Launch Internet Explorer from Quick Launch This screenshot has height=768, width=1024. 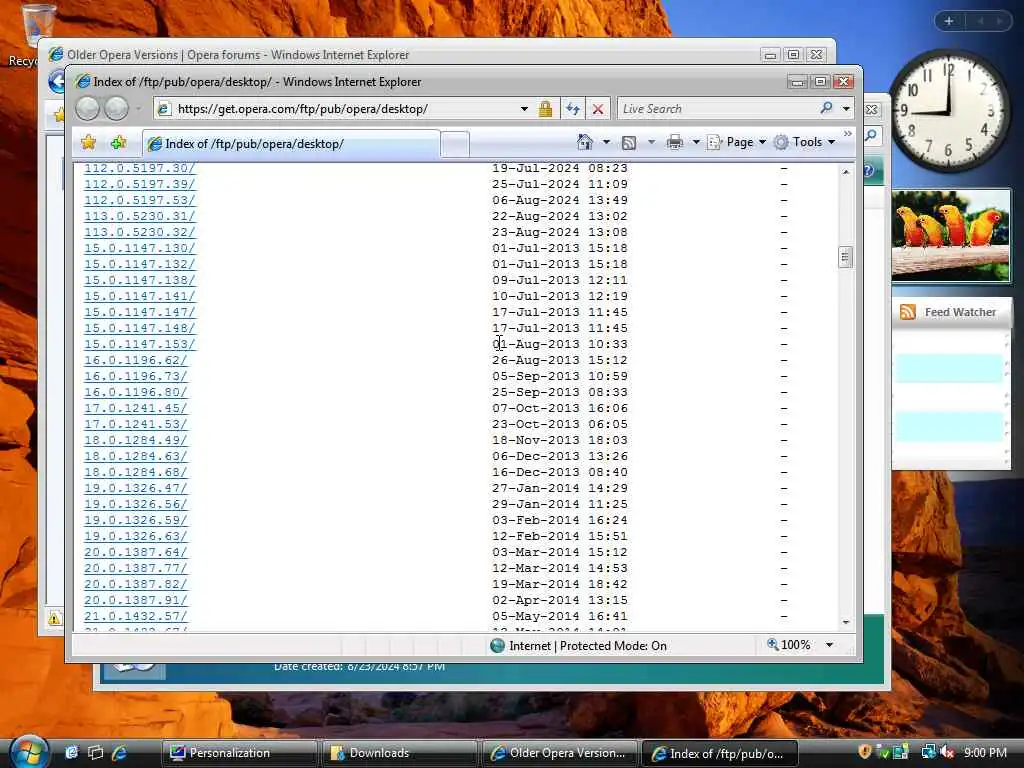[x=120, y=752]
